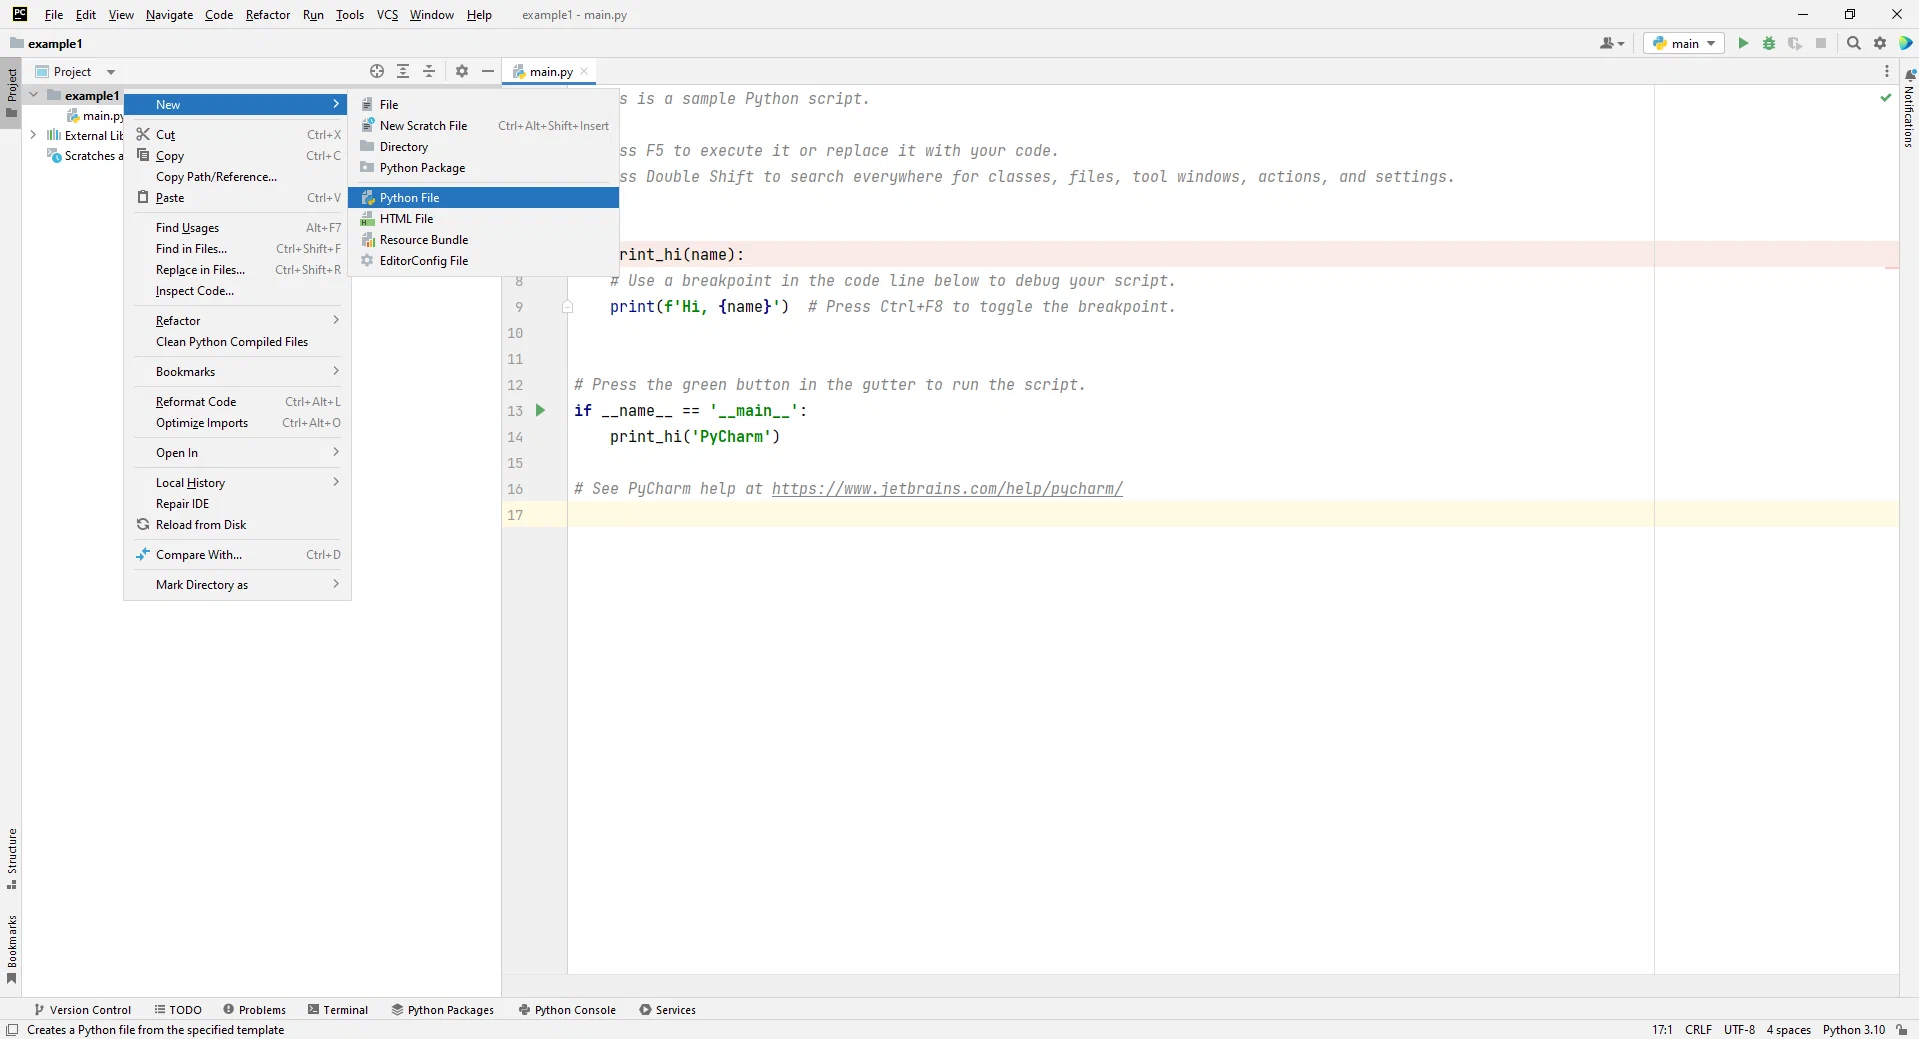Viewport: 1919px width, 1039px height.
Task: Run with coverage icon in toolbar
Action: tap(1795, 43)
